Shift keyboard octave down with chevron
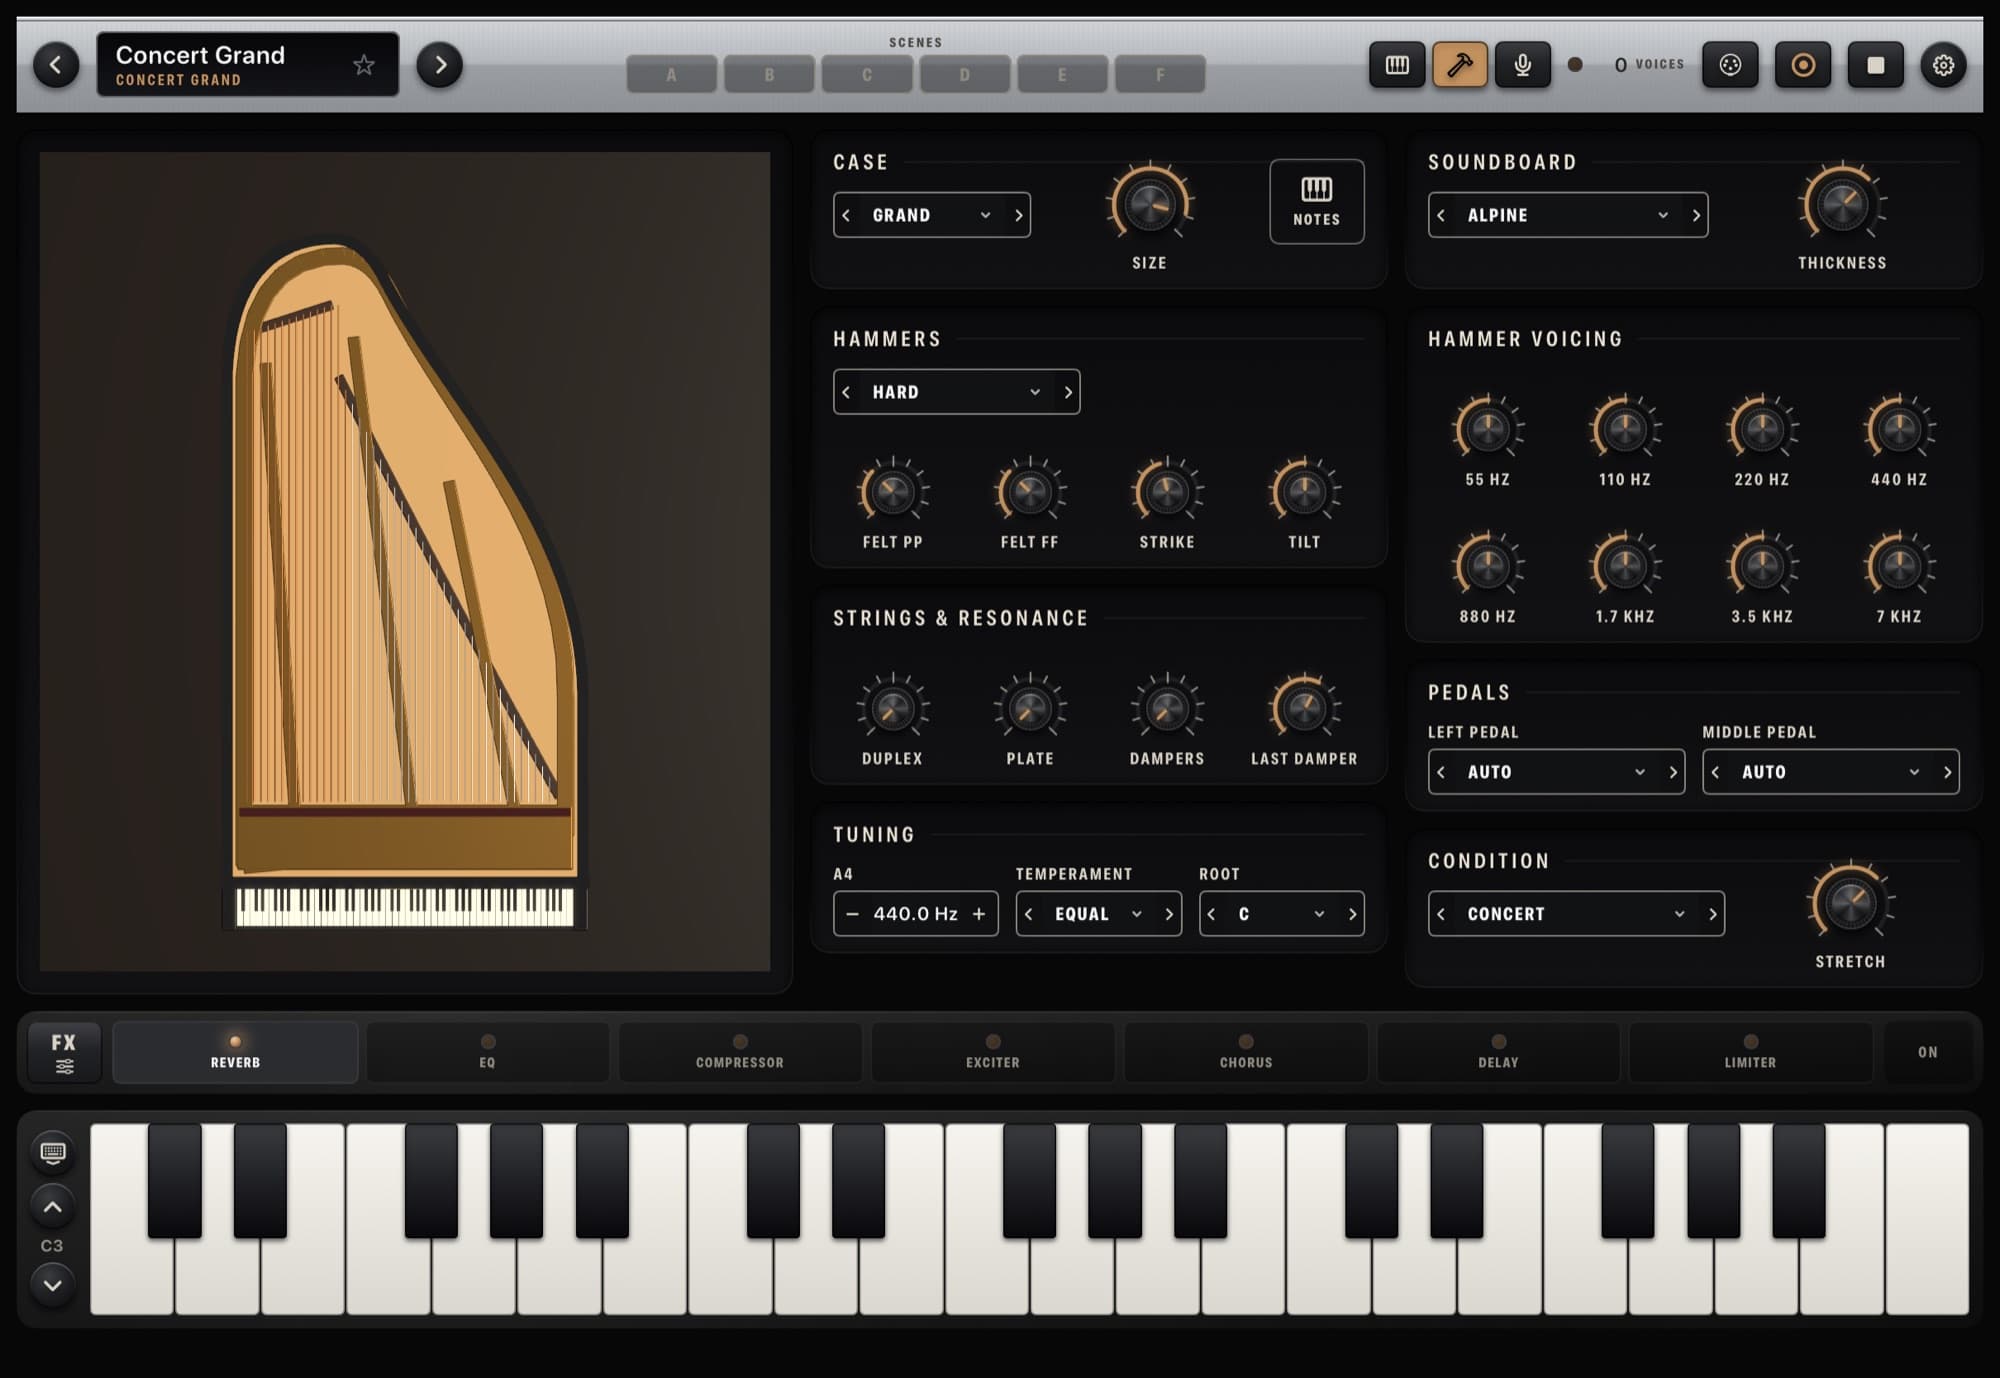This screenshot has width=2000, height=1378. click(x=53, y=1285)
